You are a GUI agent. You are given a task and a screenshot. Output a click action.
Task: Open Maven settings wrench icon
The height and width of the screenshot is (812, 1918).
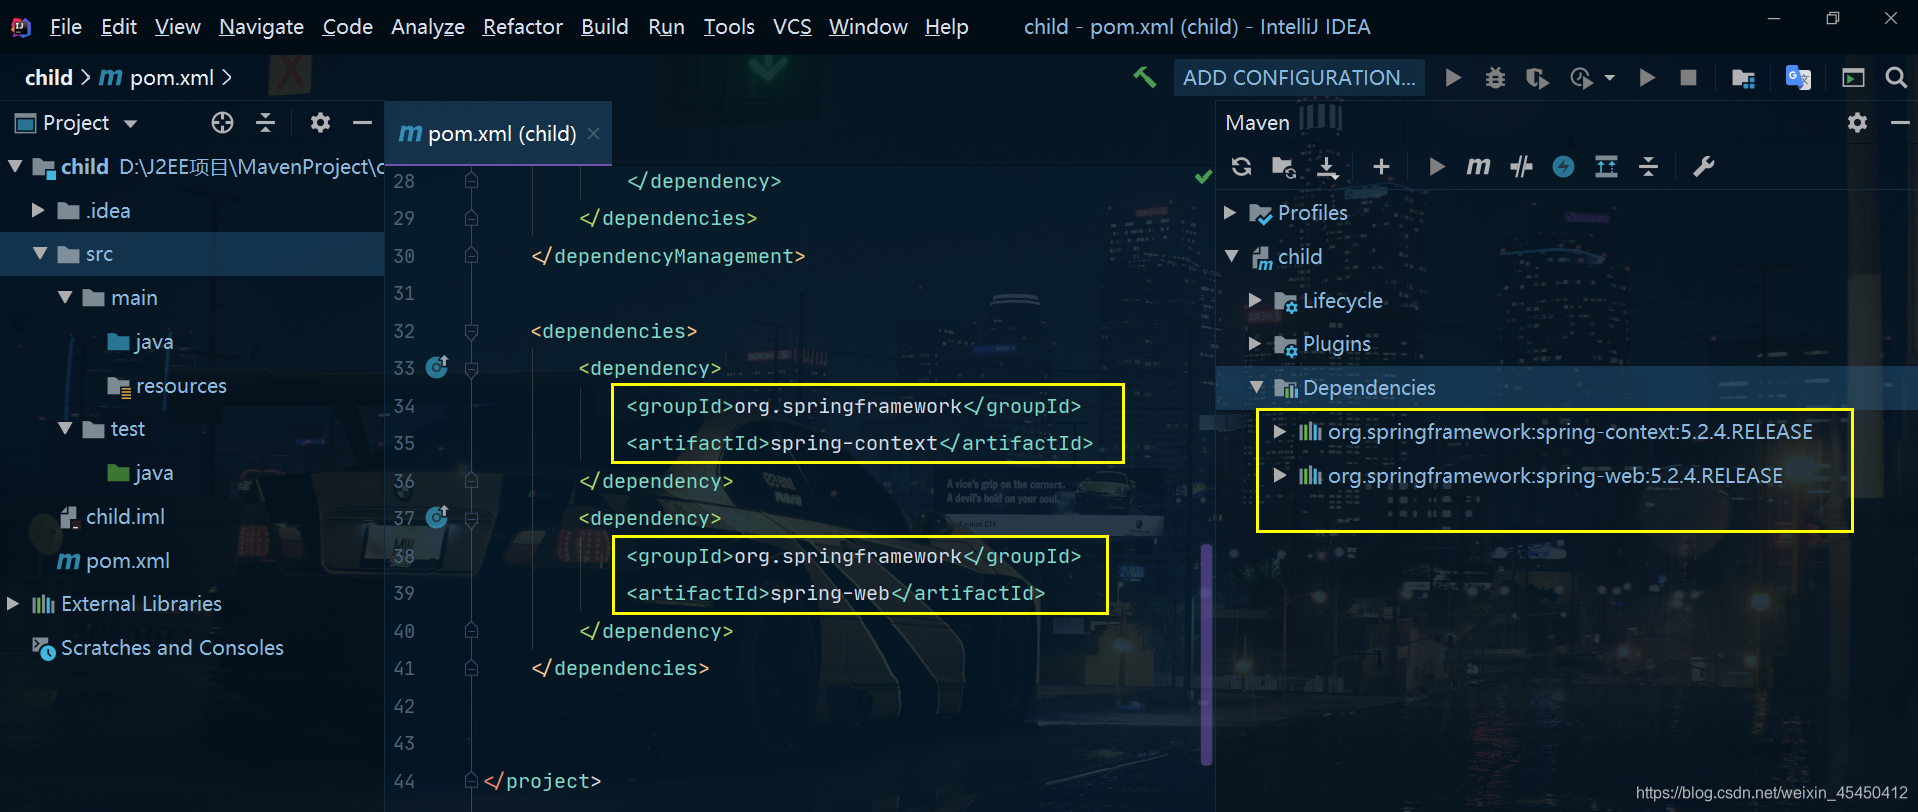coord(1703,166)
